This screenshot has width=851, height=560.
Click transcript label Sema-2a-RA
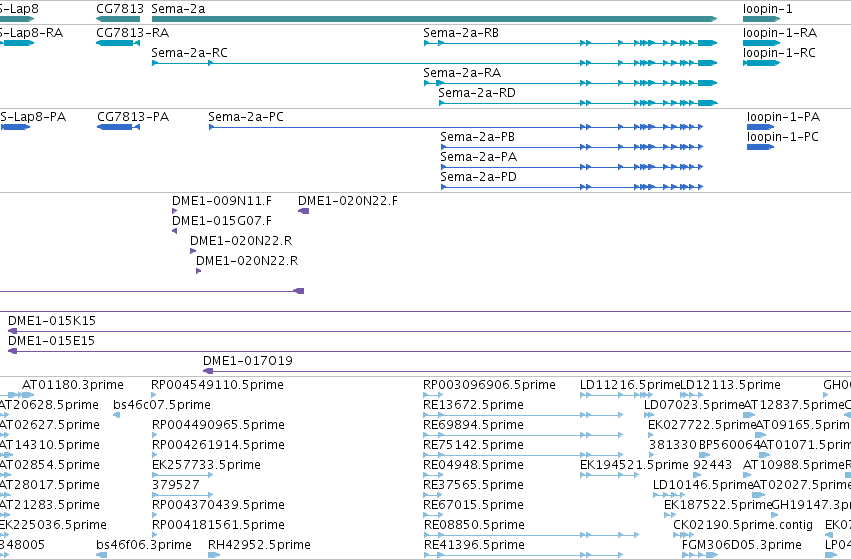tap(462, 73)
